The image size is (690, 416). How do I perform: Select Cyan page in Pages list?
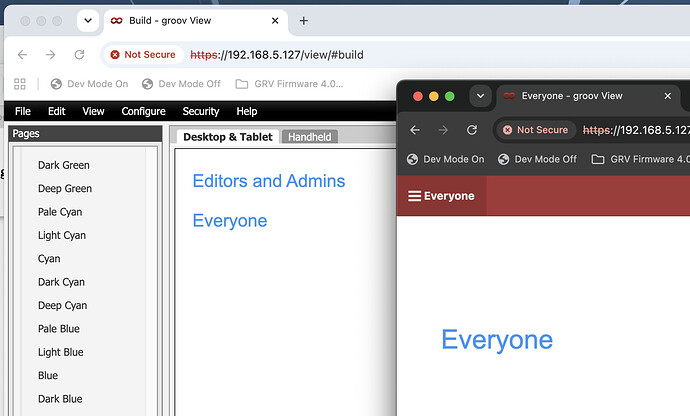pos(49,258)
